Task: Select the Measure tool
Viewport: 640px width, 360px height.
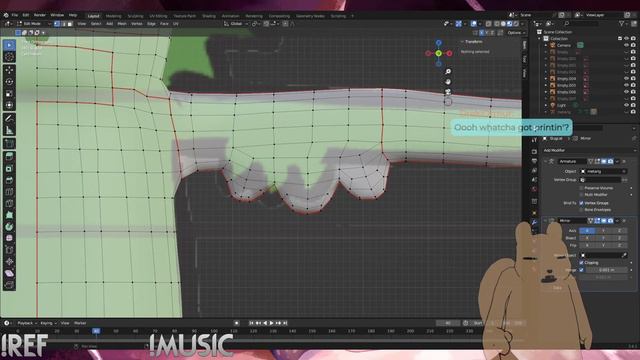Action: point(9,130)
